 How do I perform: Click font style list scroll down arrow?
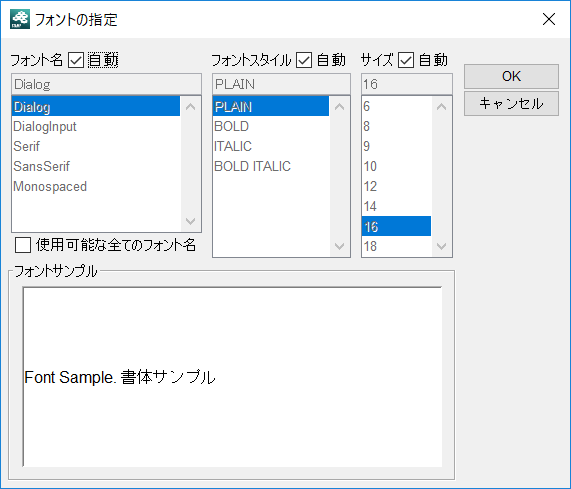(x=339, y=247)
